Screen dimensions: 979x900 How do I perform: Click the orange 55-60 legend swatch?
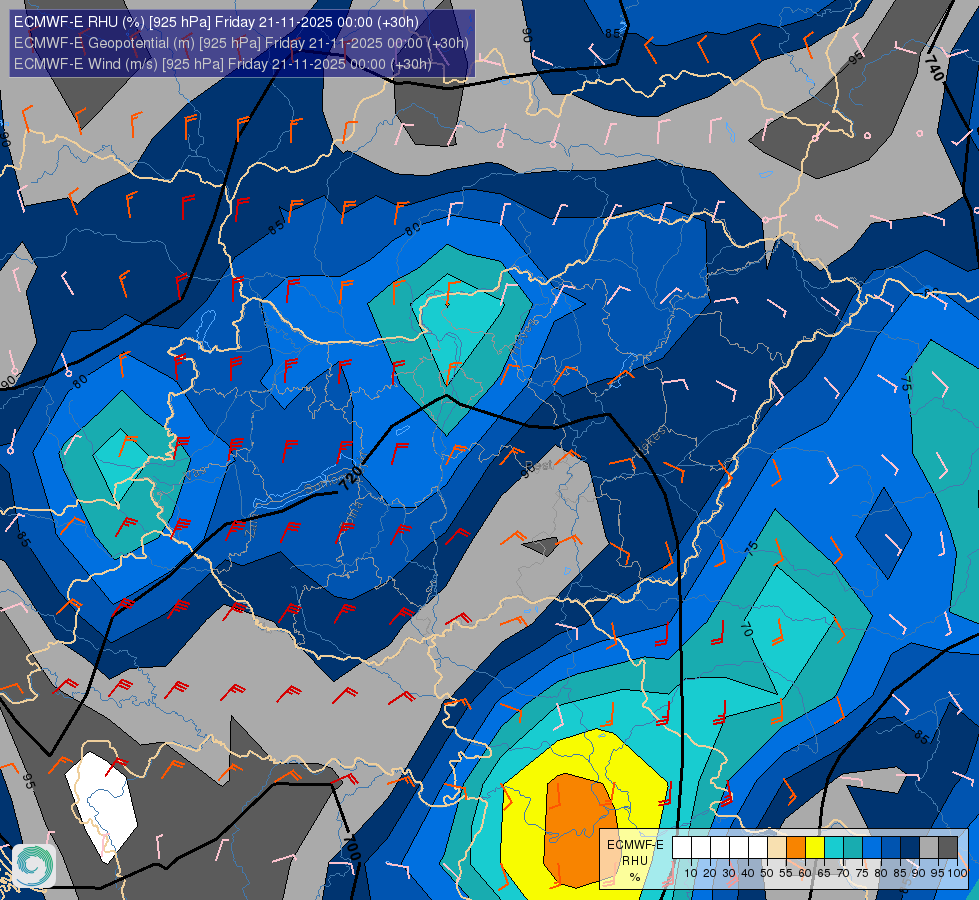coord(796,847)
